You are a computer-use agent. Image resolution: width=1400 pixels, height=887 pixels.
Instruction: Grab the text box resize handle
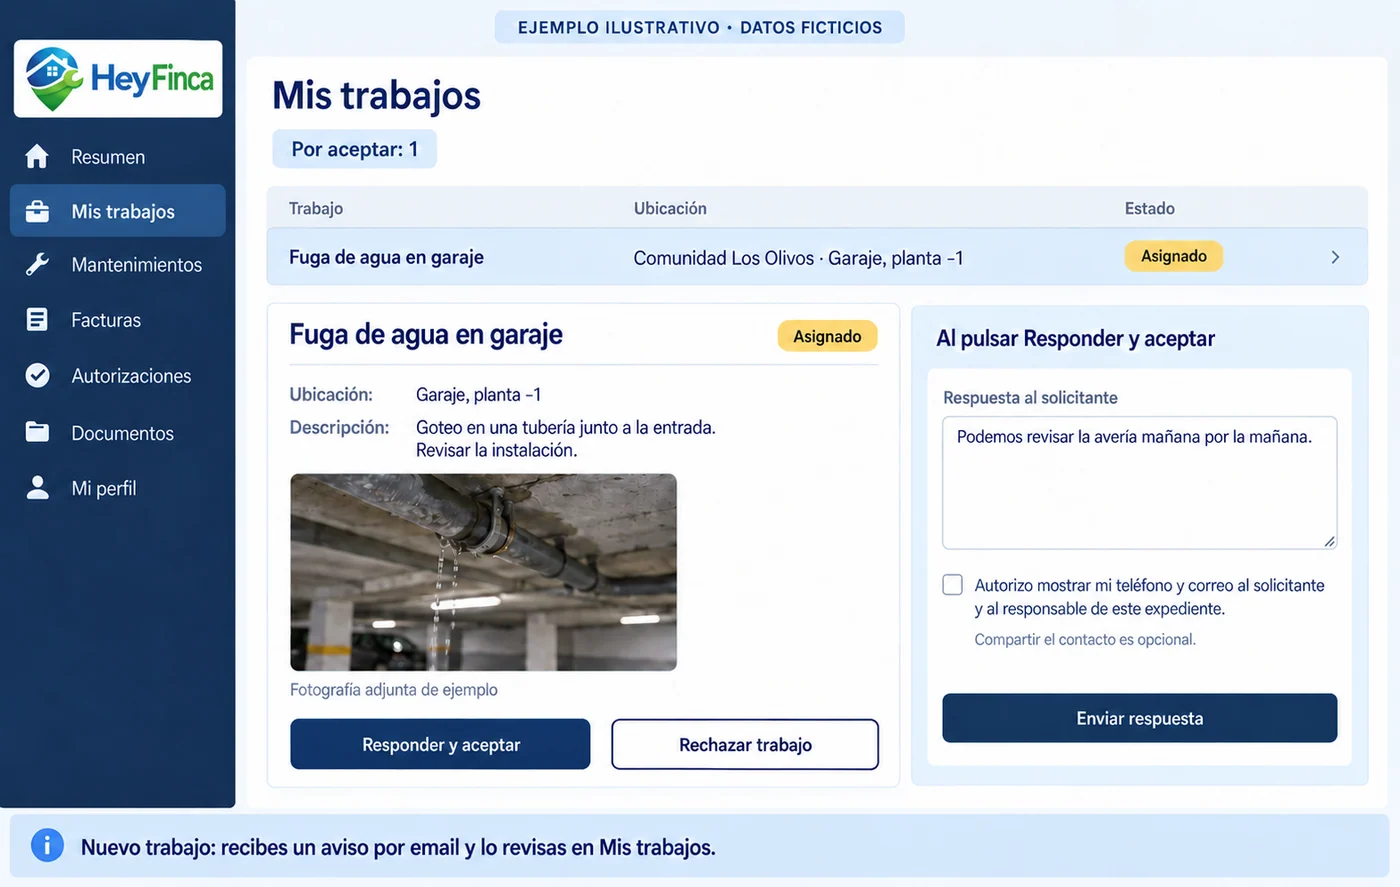click(x=1329, y=541)
